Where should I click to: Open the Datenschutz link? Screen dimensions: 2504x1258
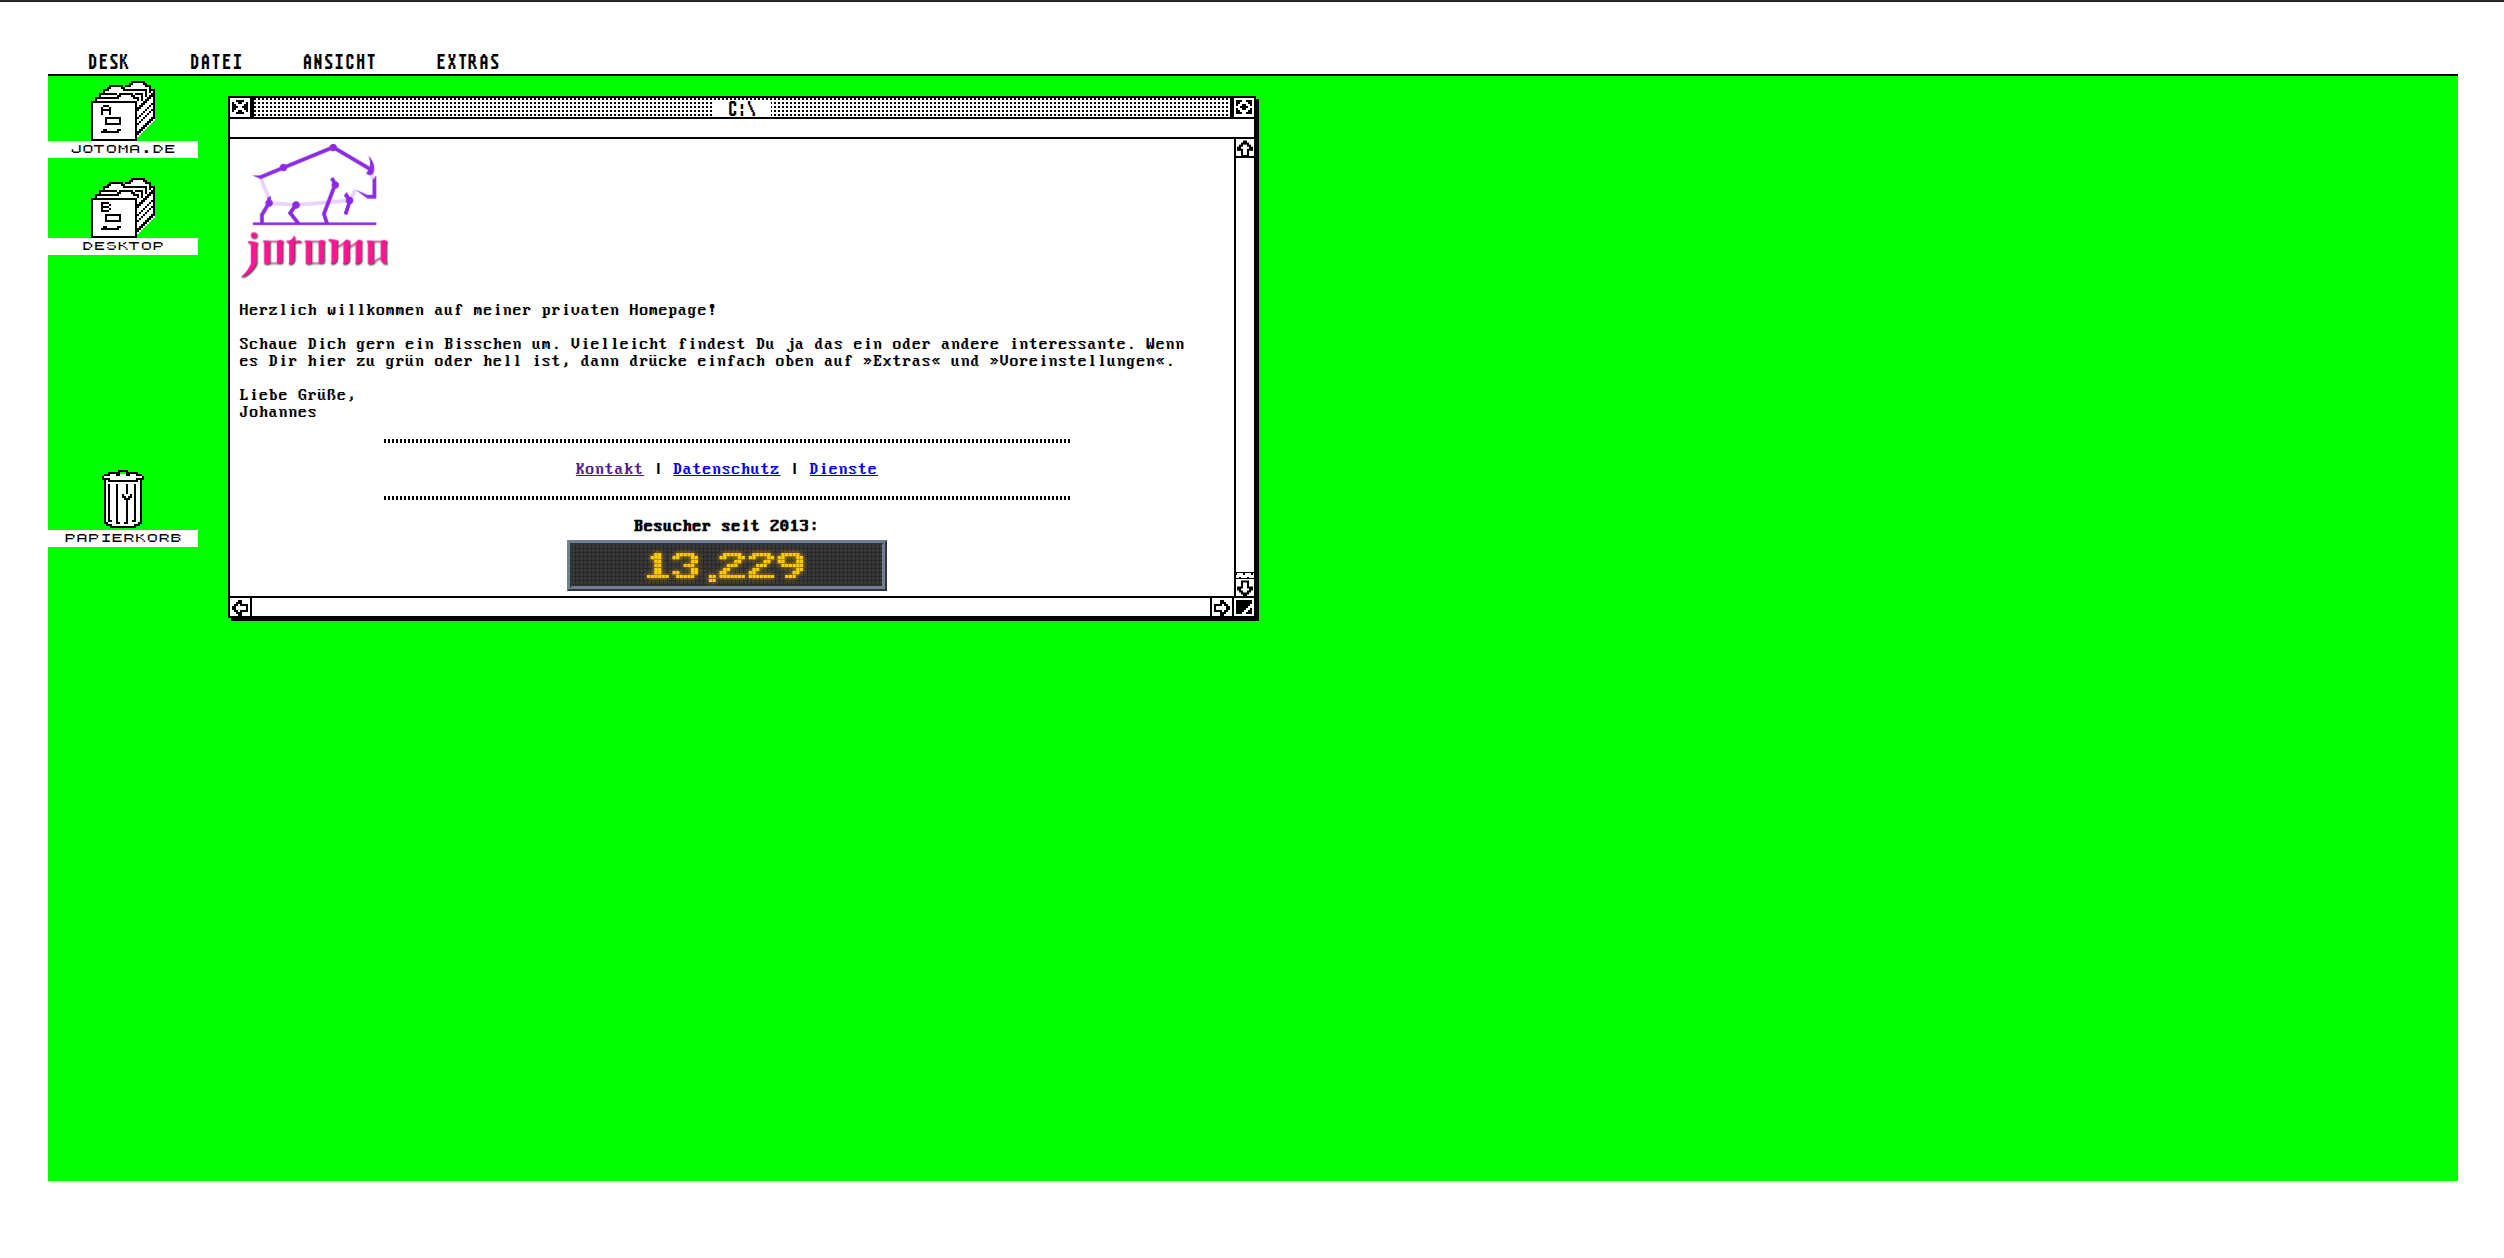tap(726, 469)
